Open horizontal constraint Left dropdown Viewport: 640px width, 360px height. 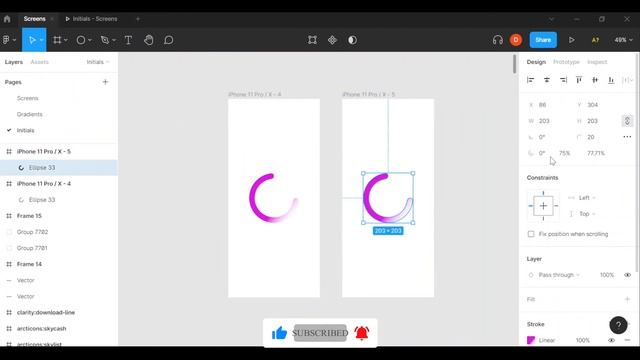coord(587,198)
